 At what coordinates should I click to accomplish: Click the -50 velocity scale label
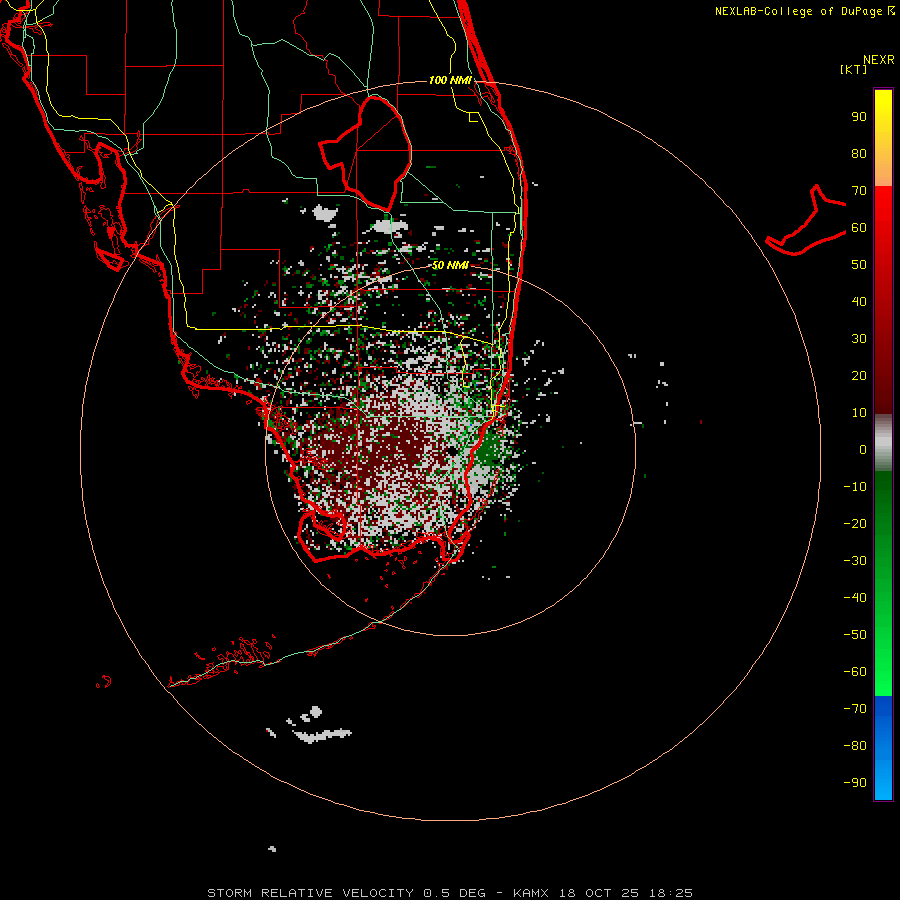click(855, 635)
